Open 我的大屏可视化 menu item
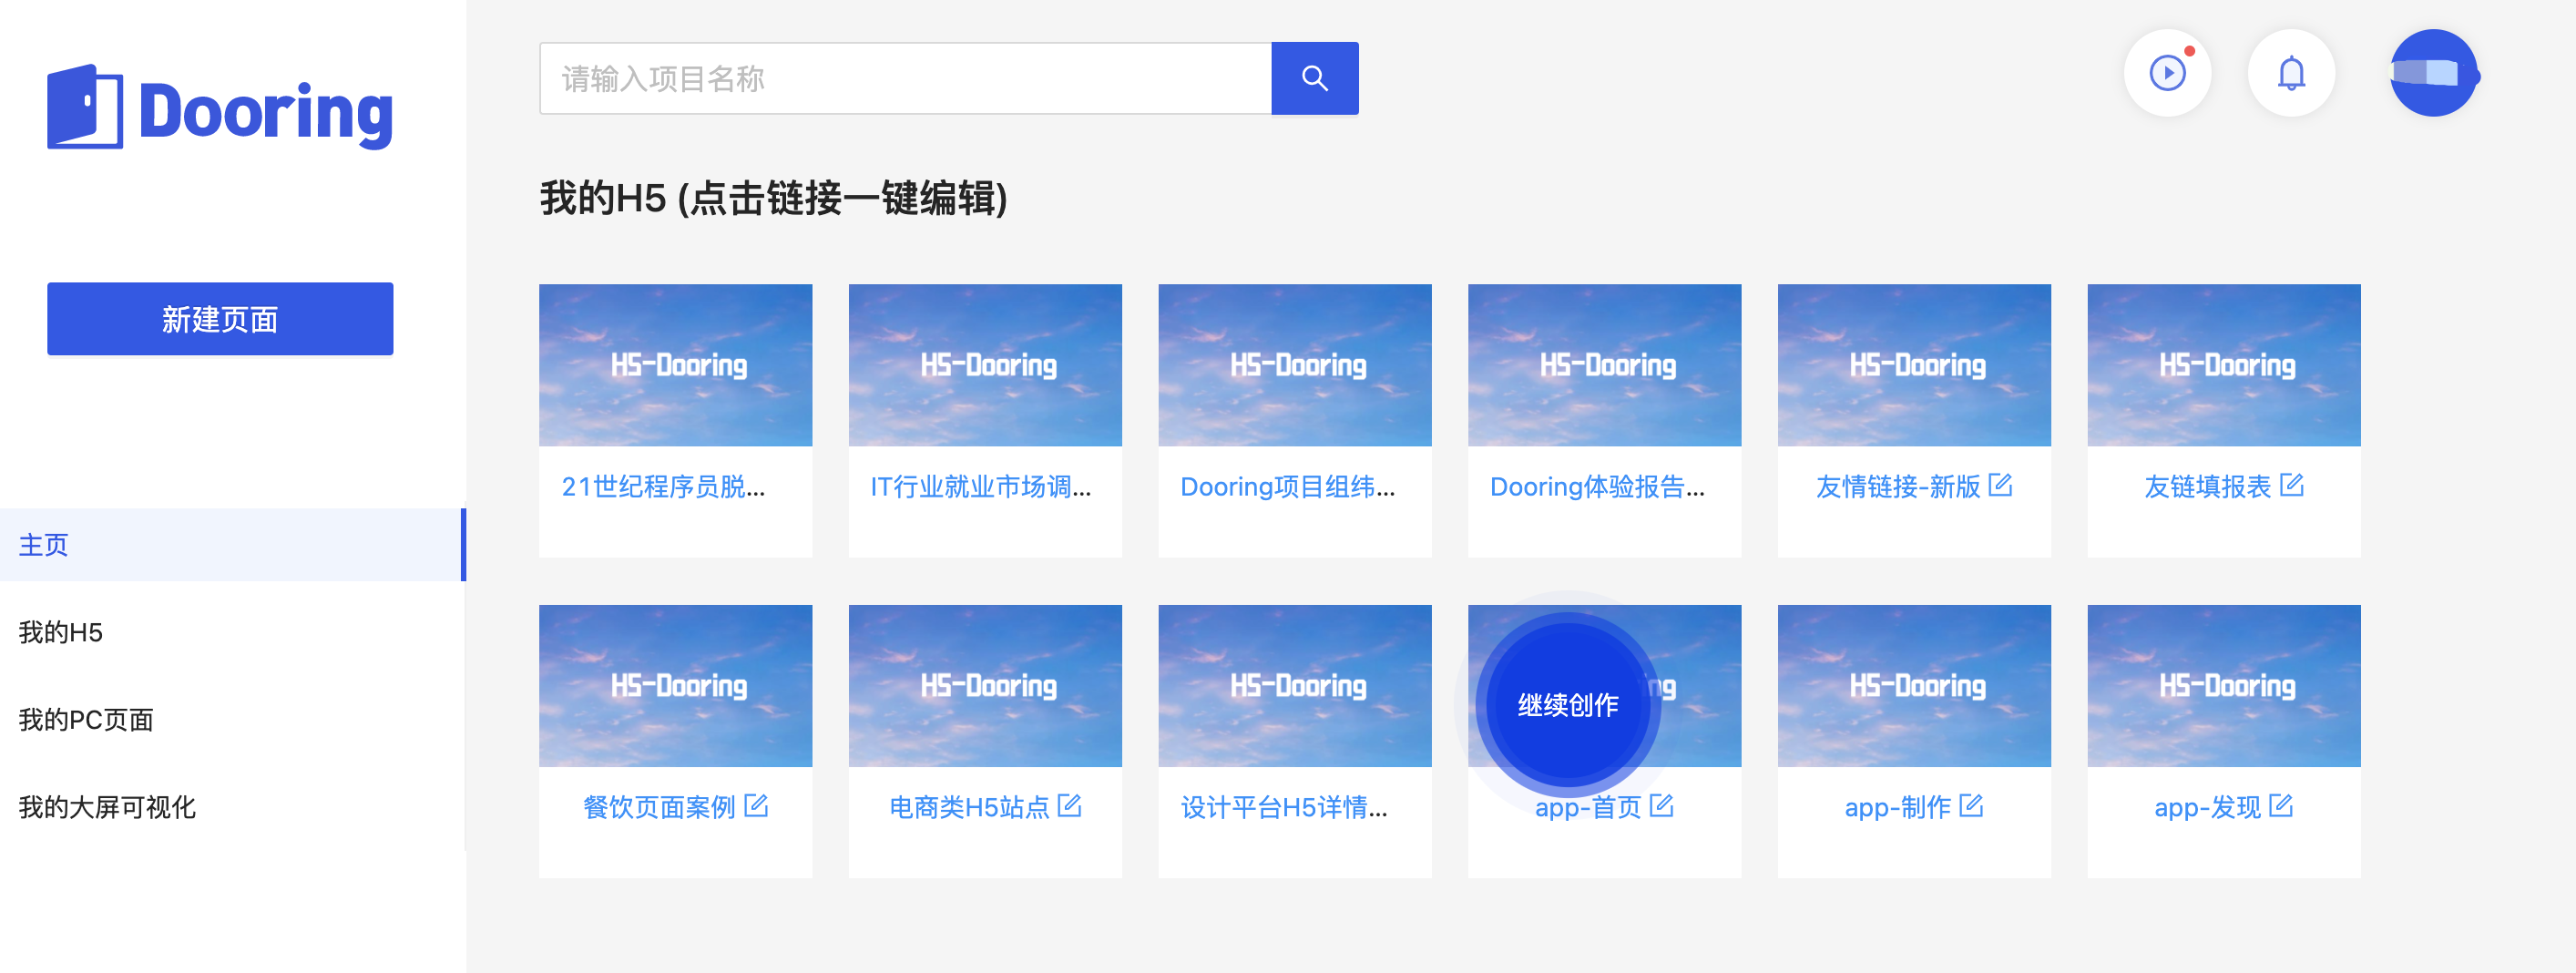This screenshot has width=2576, height=973. (107, 807)
